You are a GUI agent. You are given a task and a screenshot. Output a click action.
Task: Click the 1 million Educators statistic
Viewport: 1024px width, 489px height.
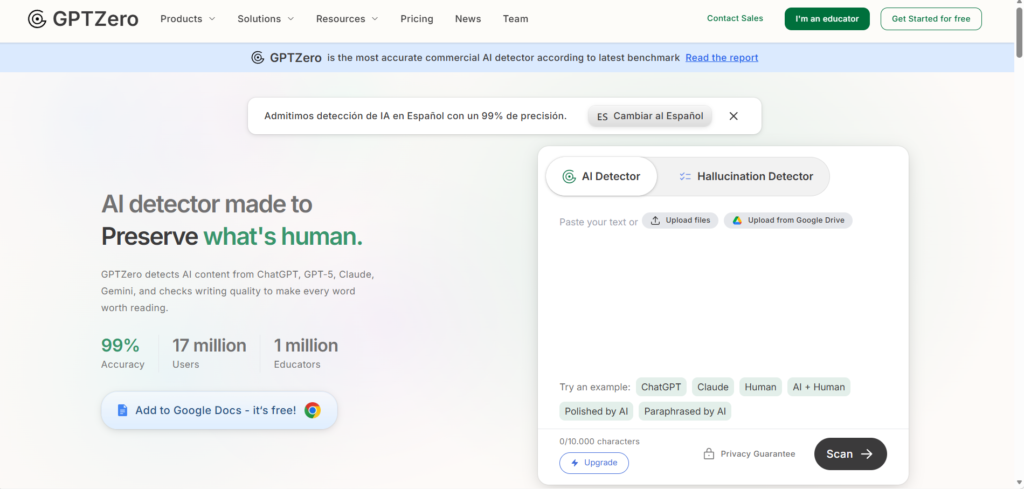(306, 353)
